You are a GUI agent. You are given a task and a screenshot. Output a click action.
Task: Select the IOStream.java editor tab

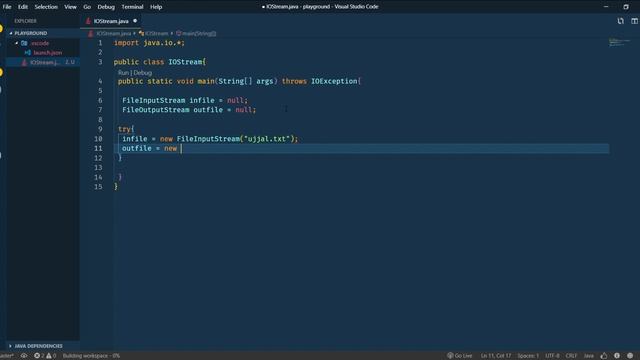coord(111,21)
